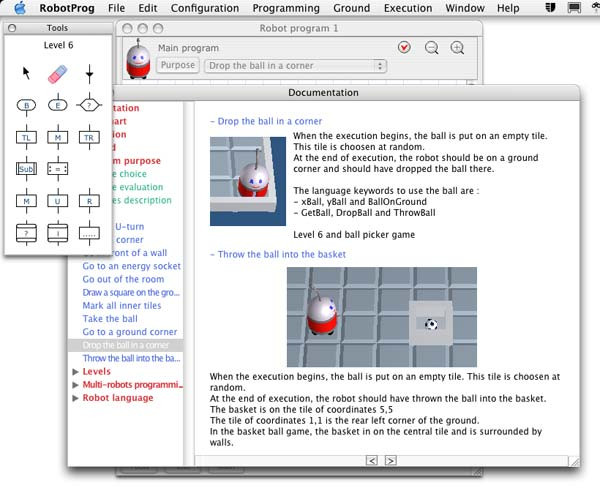Select the pink eraser tool
Screen dimensions: 600x488
pyautogui.click(x=56, y=73)
